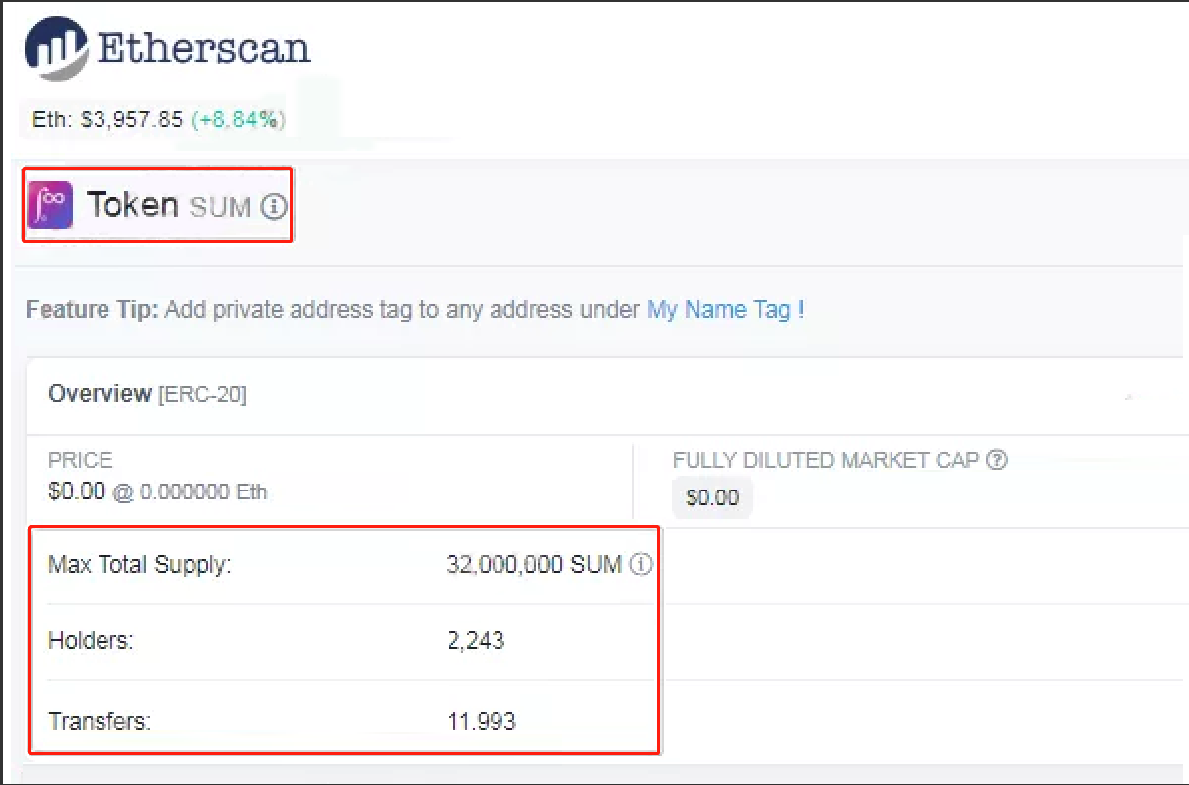This screenshot has width=1189, height=785.
Task: Open the info icon beside SUM
Action: pos(274,206)
